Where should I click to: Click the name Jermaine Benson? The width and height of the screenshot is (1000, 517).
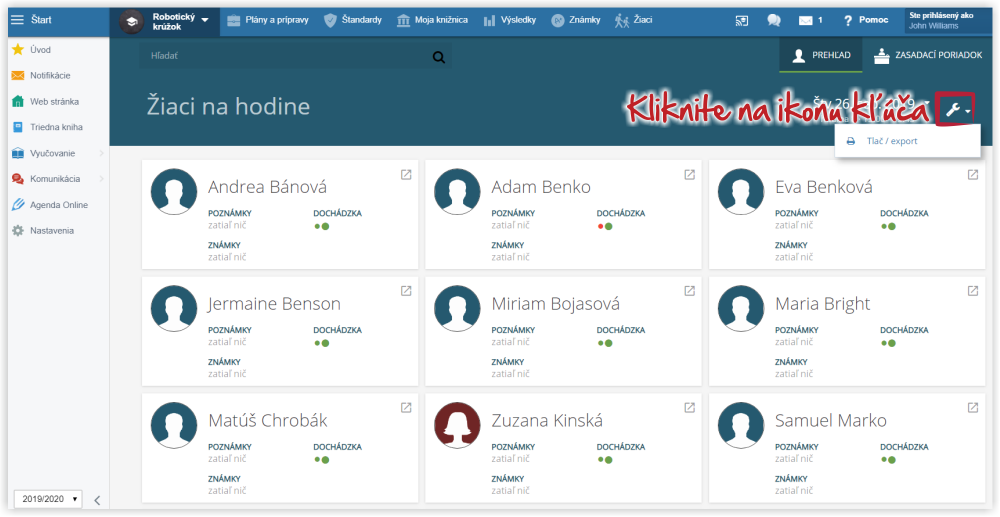tap(274, 304)
